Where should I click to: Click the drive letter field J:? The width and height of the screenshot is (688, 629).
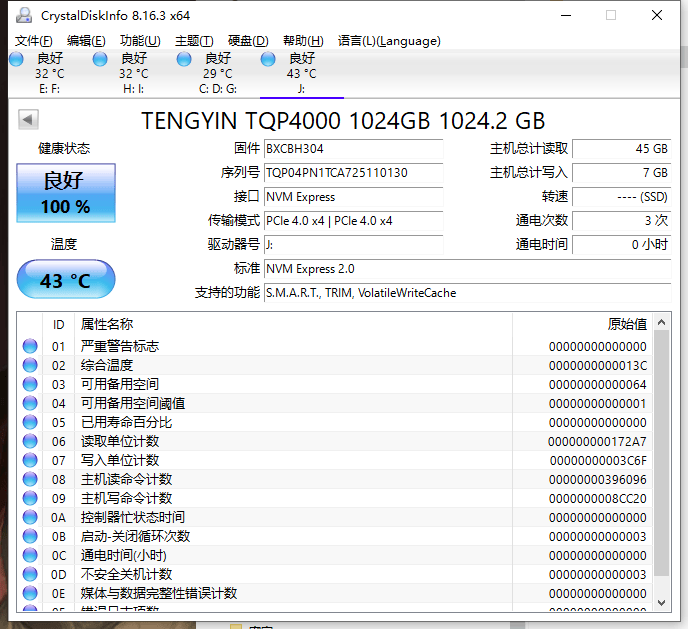click(x=353, y=245)
